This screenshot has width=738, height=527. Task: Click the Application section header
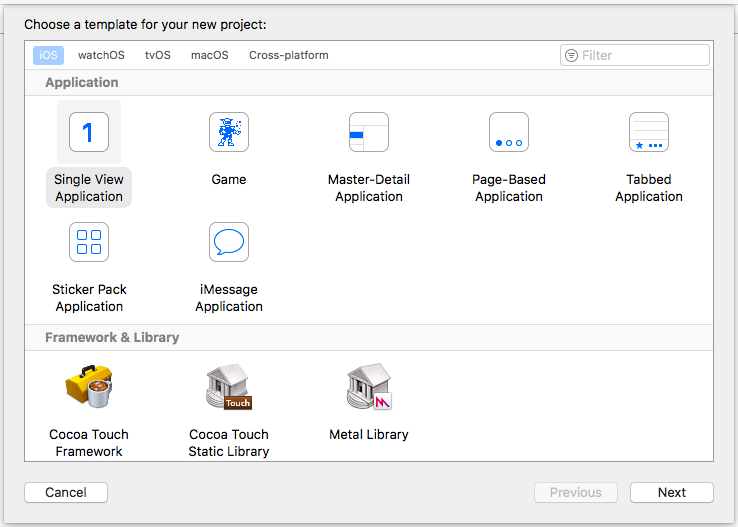coord(82,82)
